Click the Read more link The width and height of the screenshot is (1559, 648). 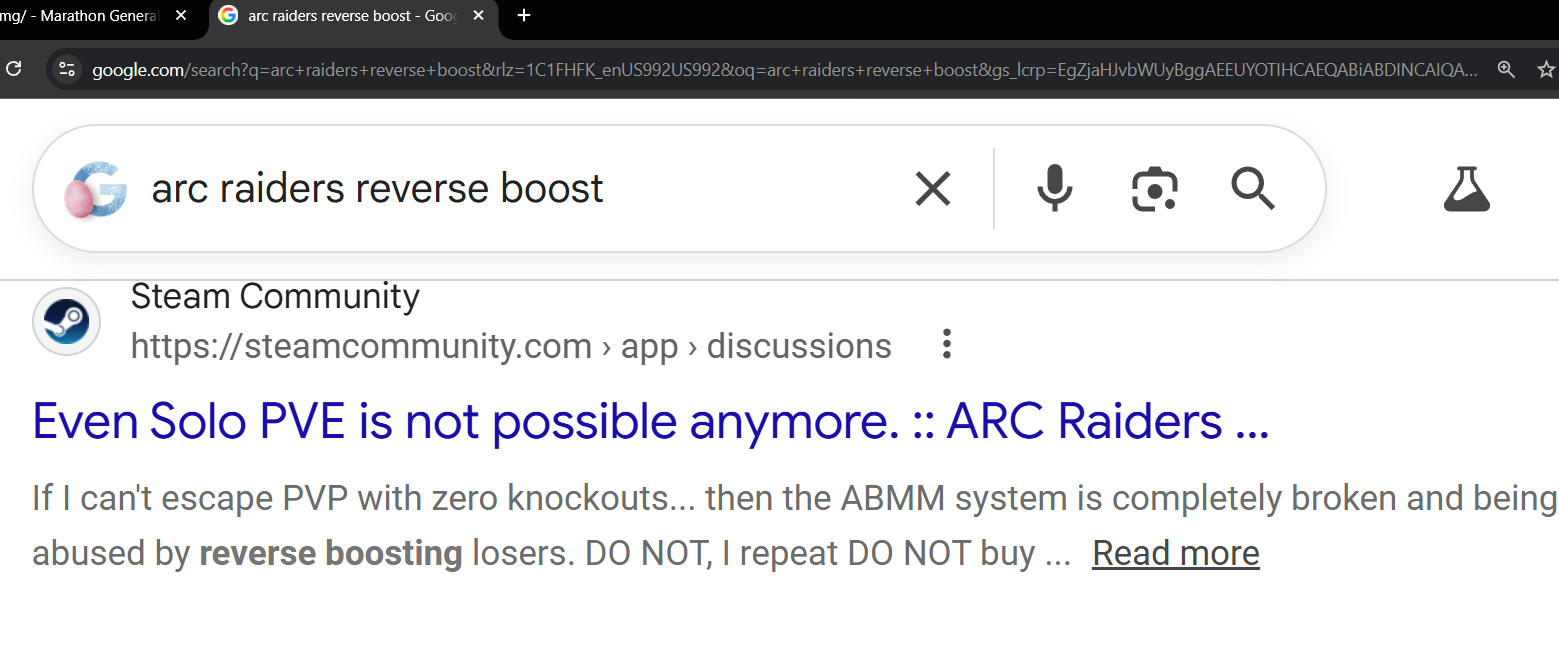tap(1175, 553)
